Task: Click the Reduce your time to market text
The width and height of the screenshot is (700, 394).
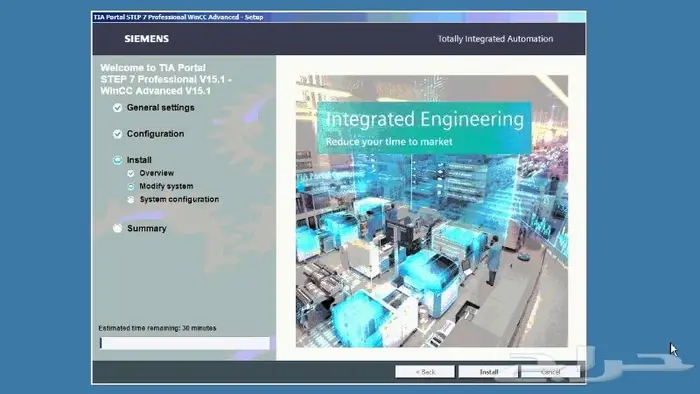Action: [389, 142]
